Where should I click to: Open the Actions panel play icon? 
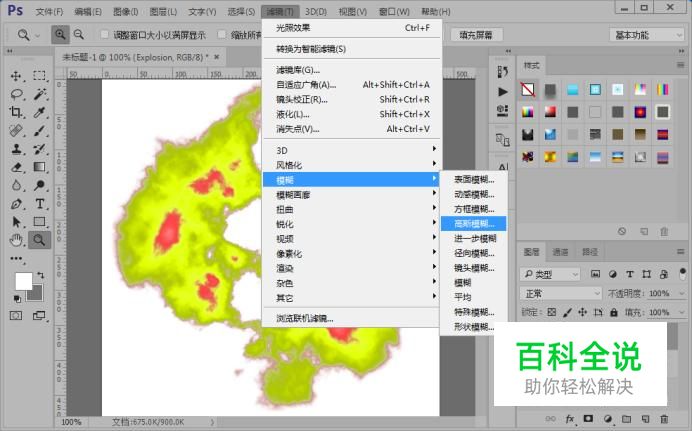pos(503,92)
